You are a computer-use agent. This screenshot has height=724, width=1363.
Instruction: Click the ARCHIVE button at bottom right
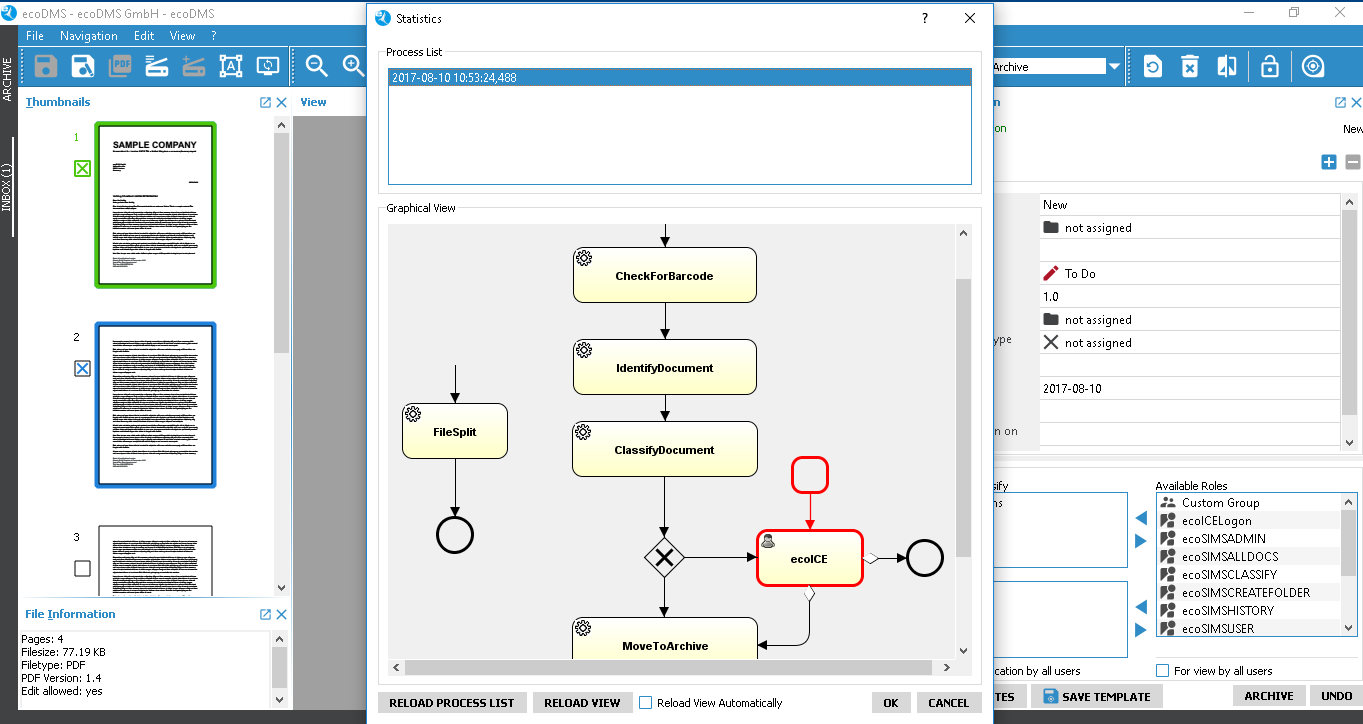point(1268,697)
